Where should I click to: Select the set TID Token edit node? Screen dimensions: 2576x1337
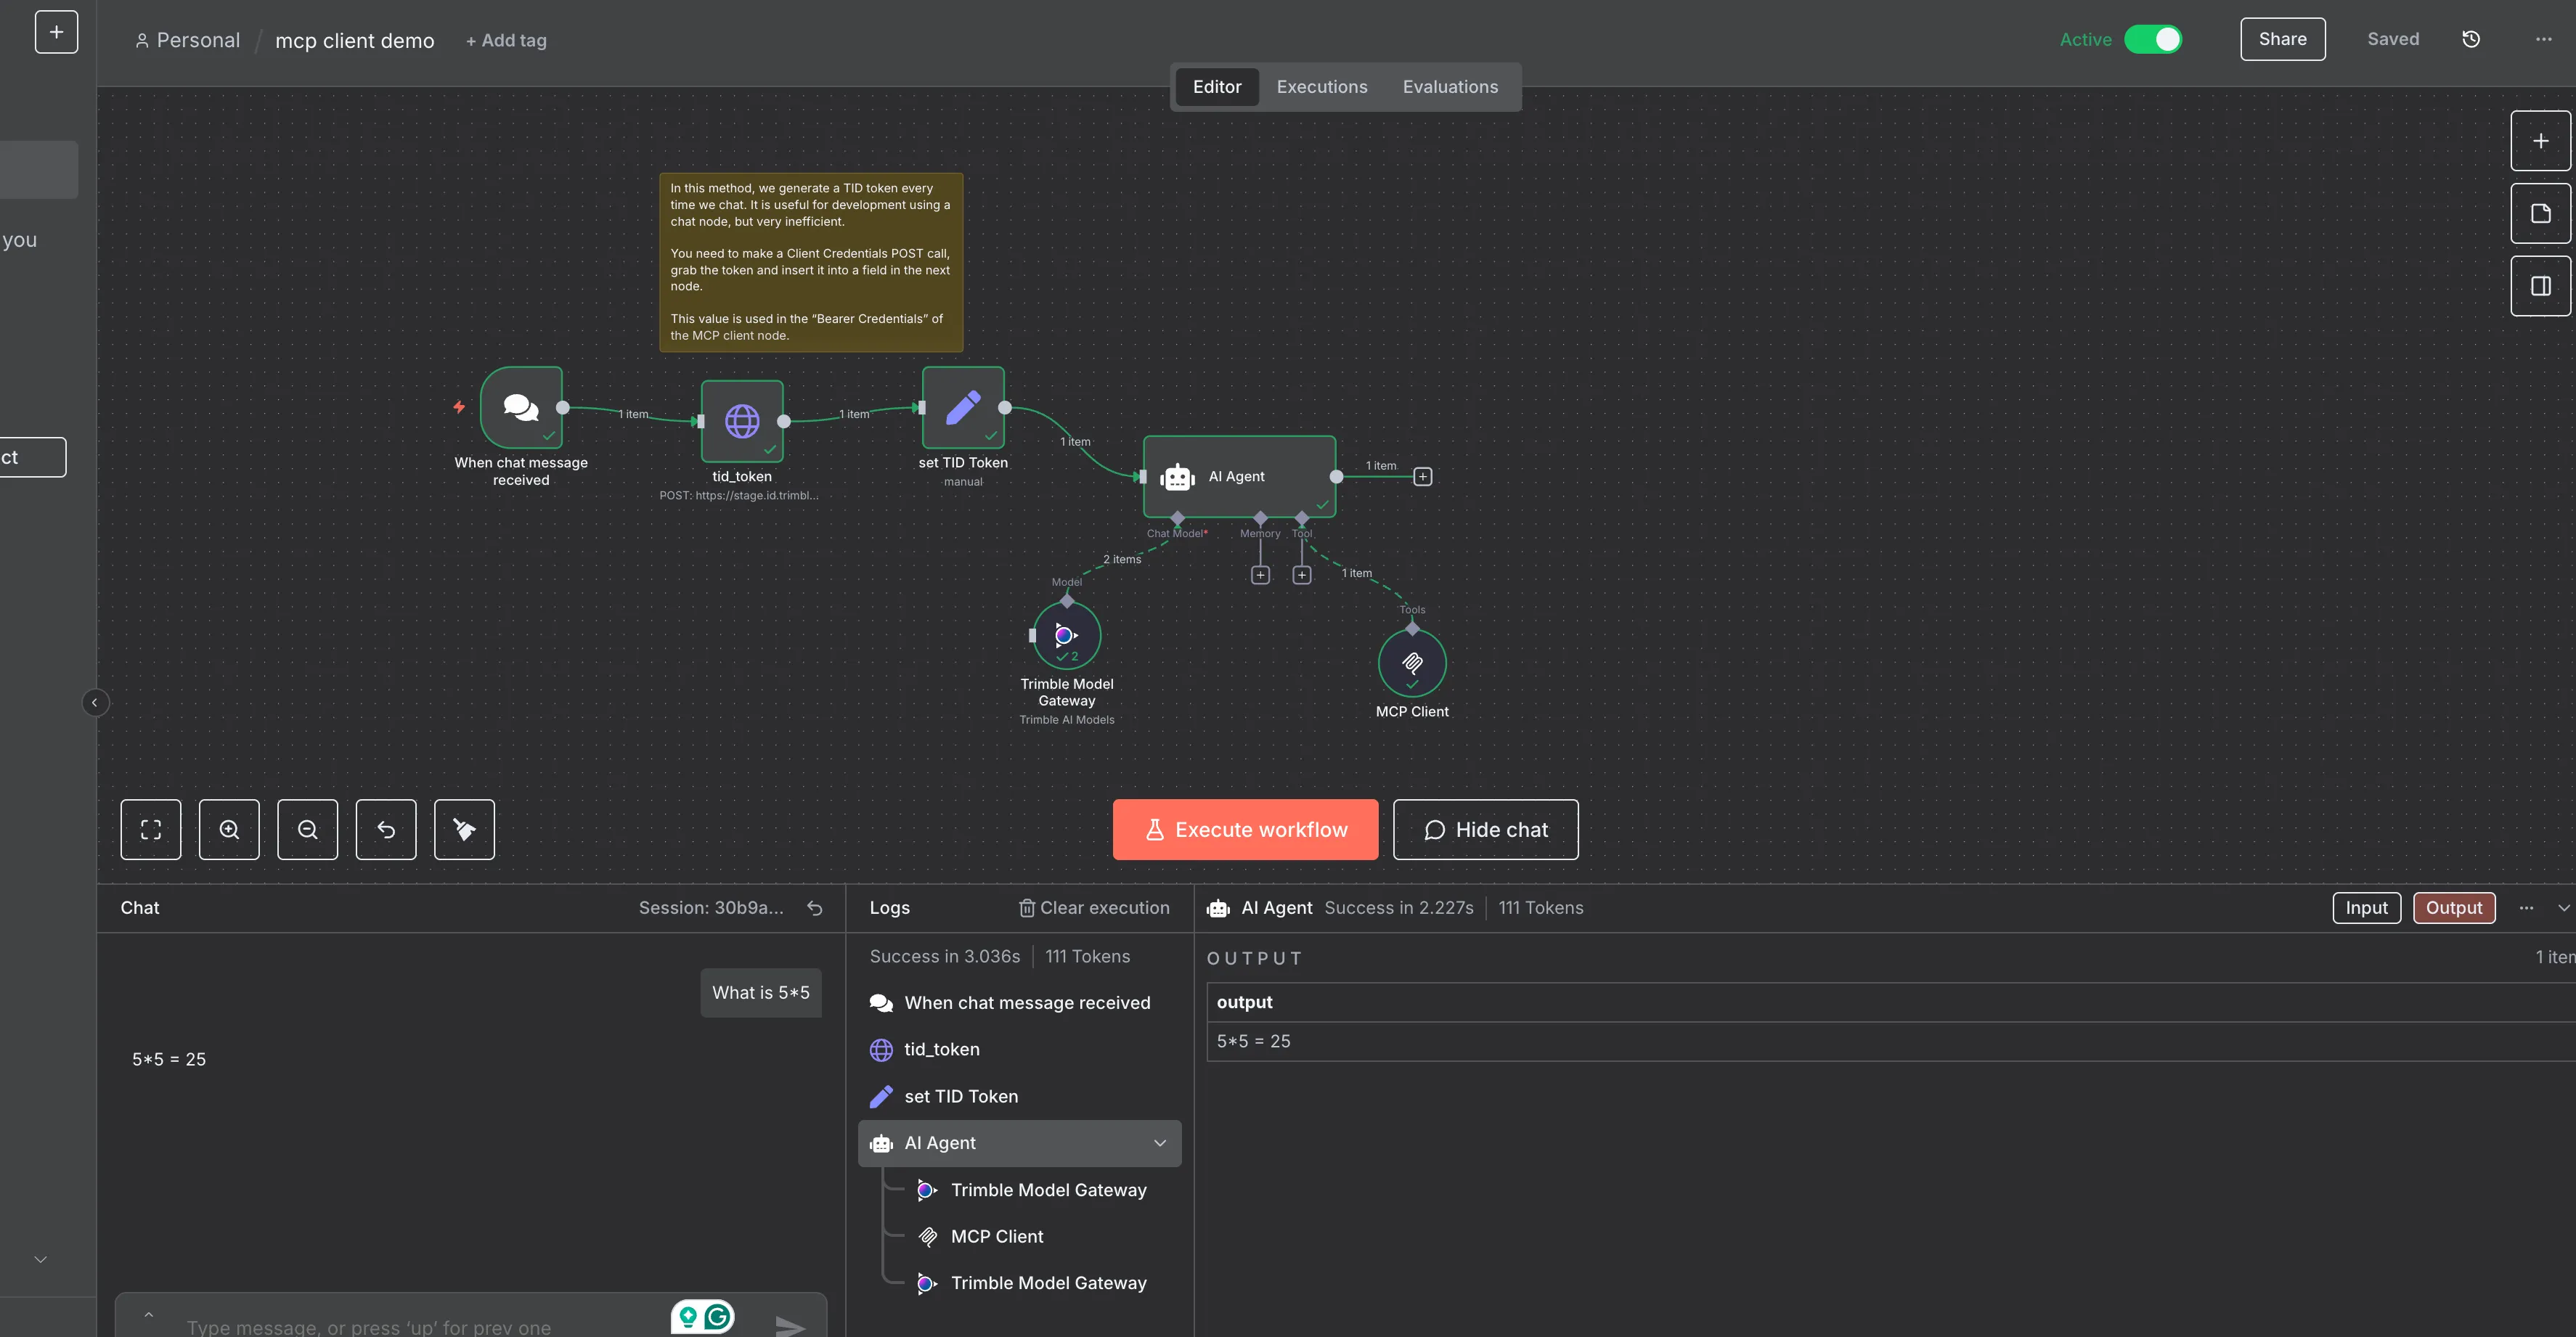[963, 408]
